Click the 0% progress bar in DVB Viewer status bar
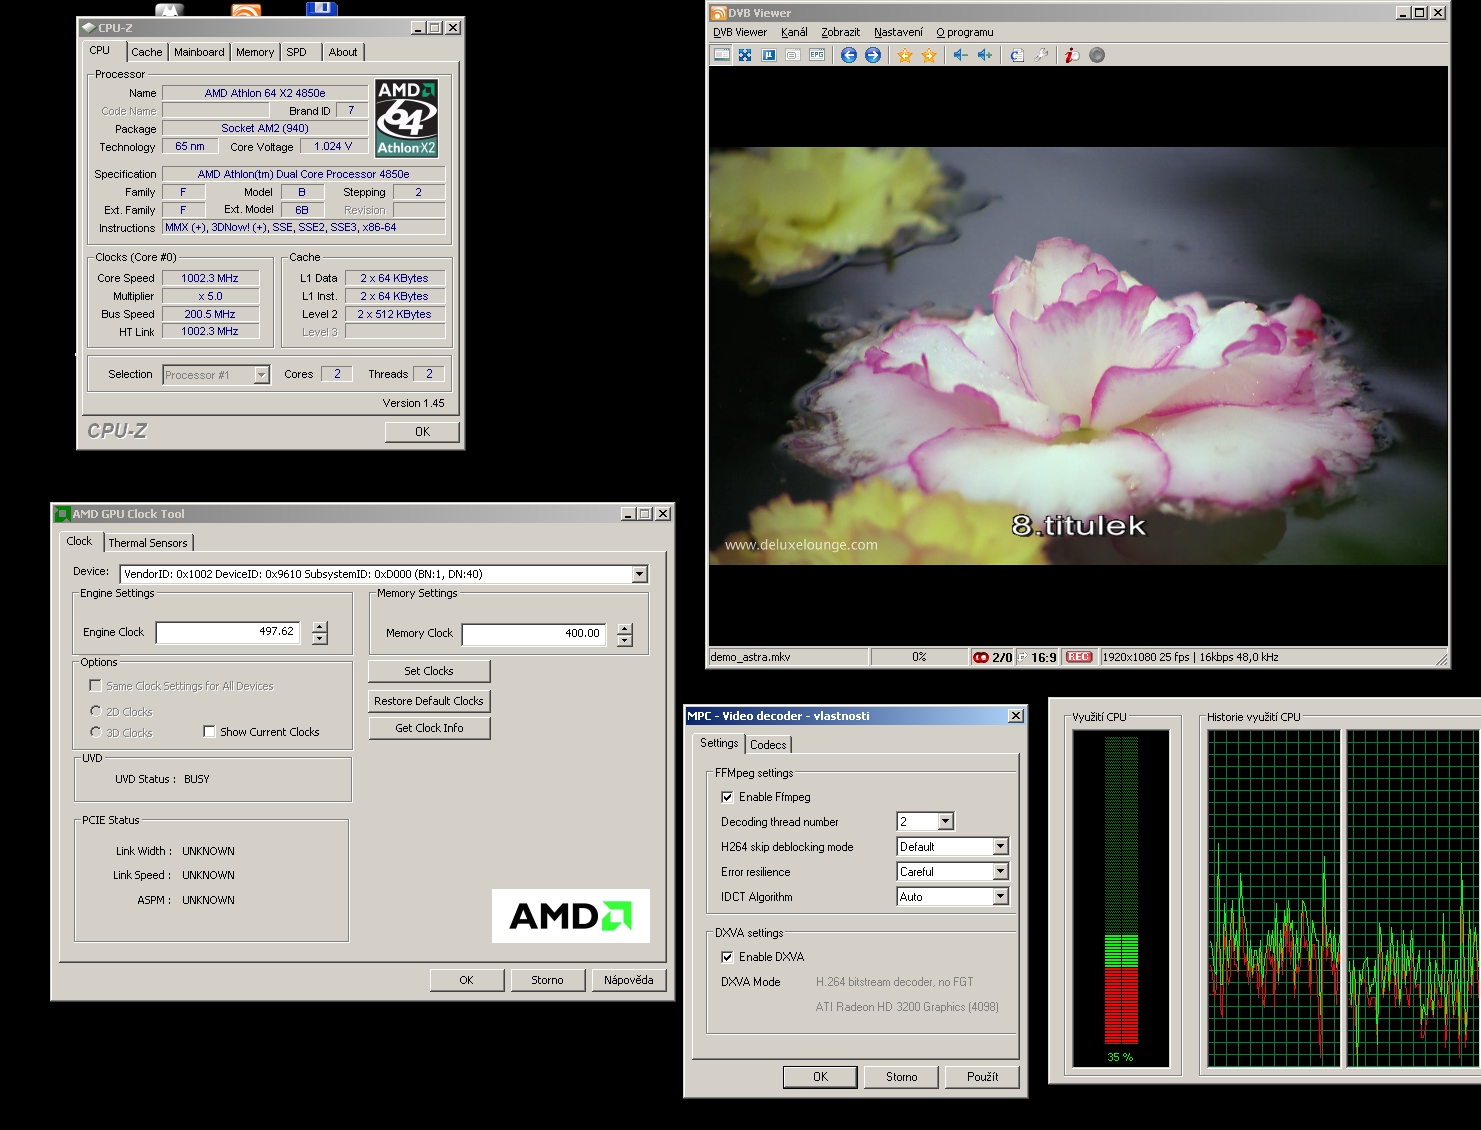Screen dimensions: 1481x1130 click(919, 657)
